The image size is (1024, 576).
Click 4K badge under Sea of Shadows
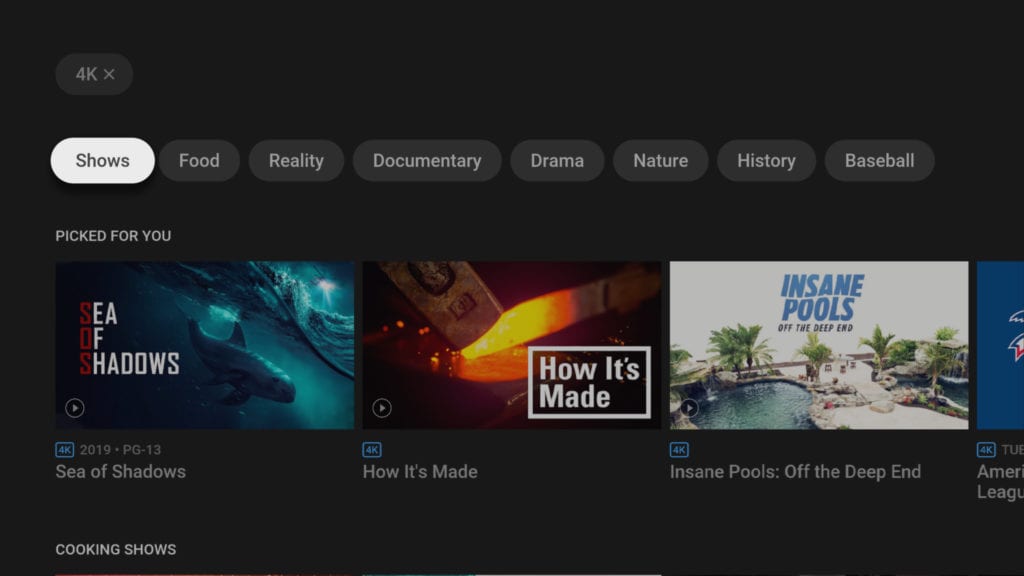click(x=65, y=450)
